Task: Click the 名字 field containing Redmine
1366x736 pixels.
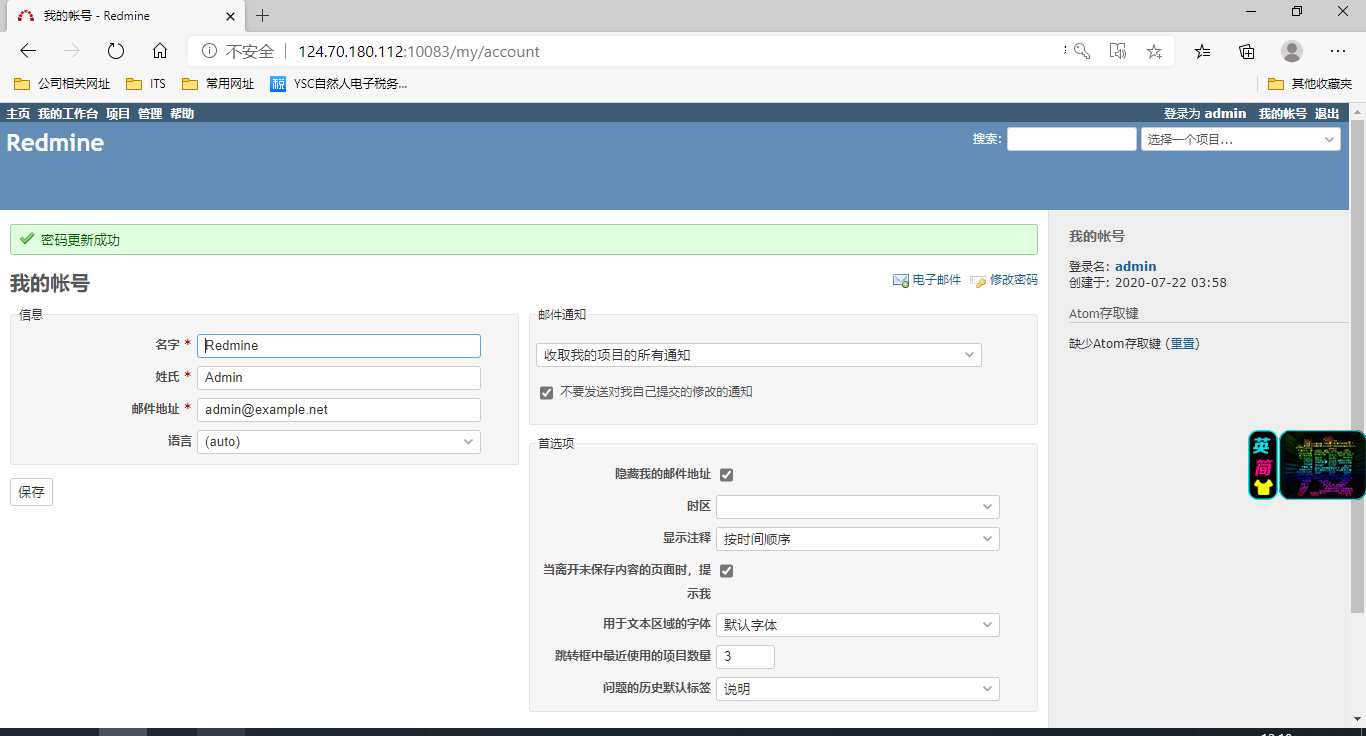Action: point(339,346)
